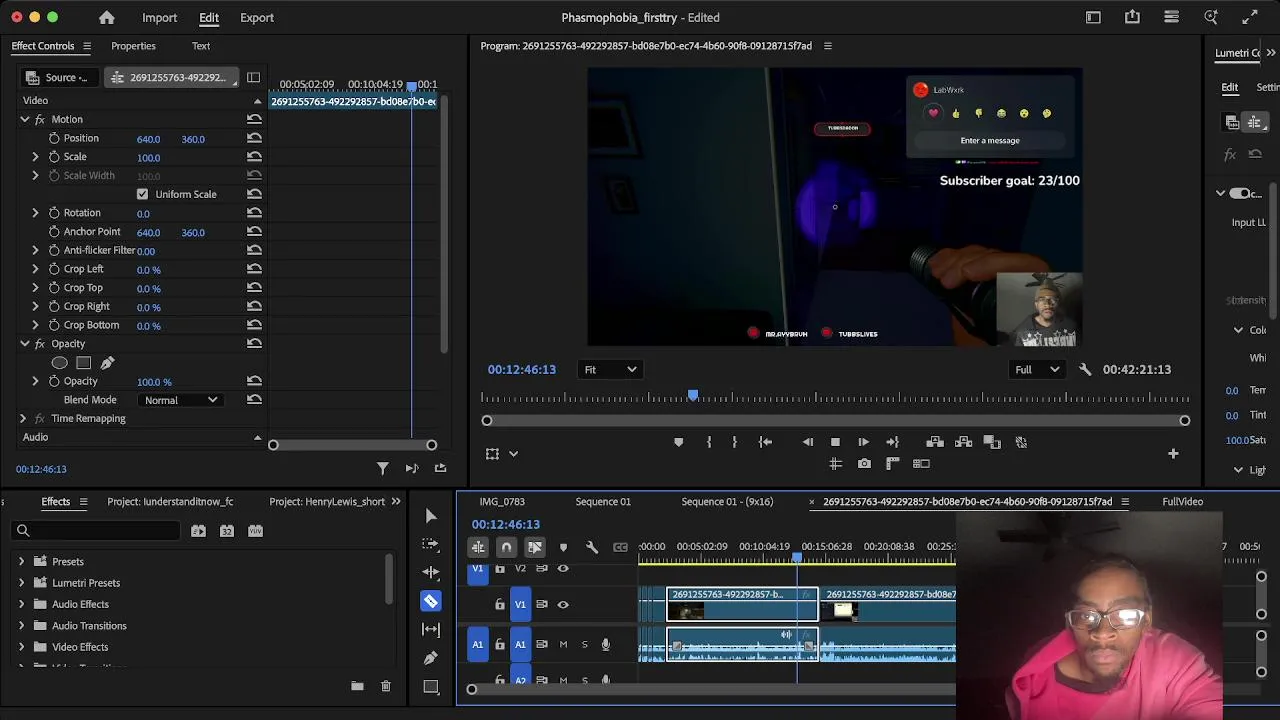Click Add Marker in the timeline toolbar

tap(563, 547)
